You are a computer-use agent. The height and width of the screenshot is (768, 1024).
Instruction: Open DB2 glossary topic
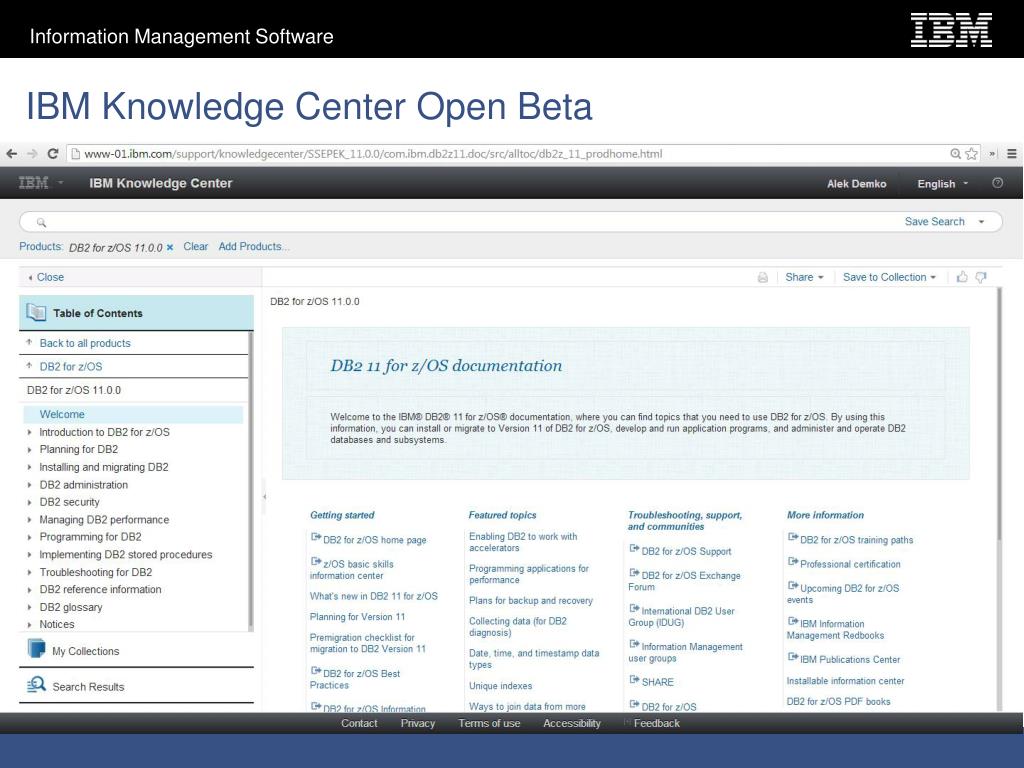[x=71, y=607]
